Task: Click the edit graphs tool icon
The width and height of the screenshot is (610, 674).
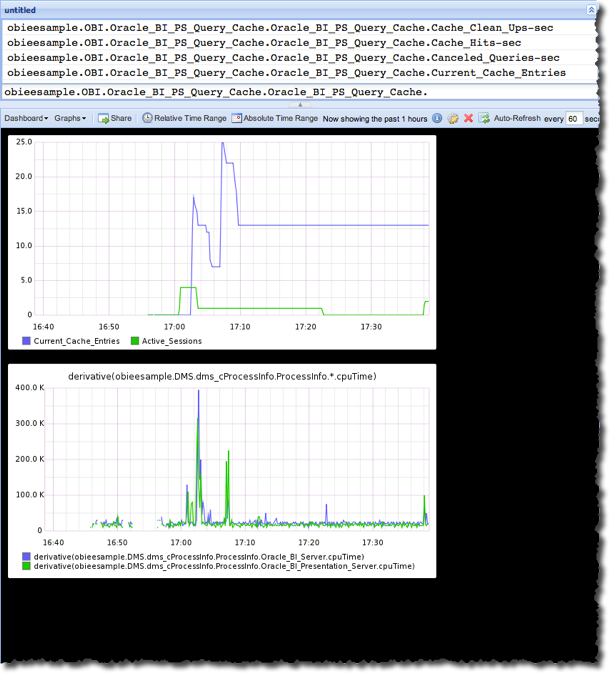Action: coord(453,118)
